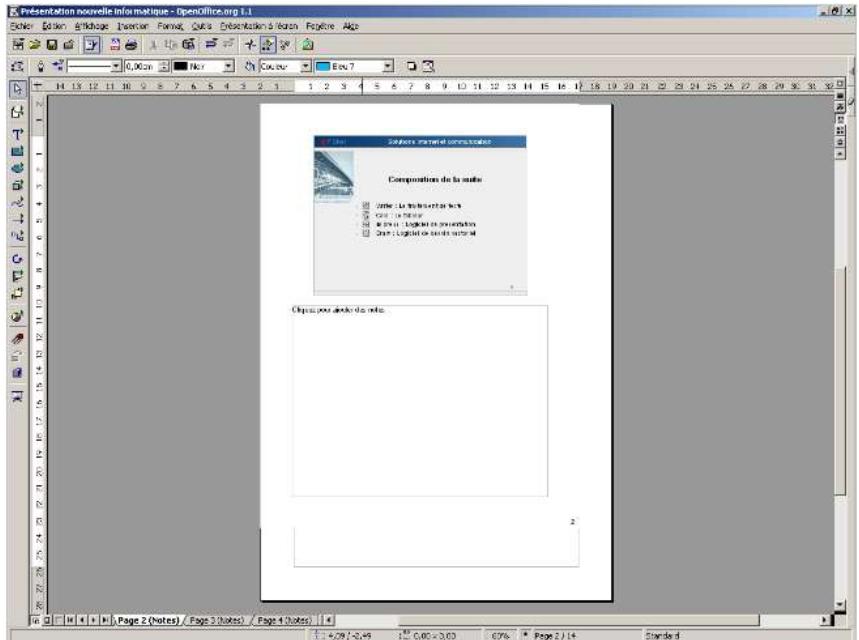Click the horizontal scrollbar right arrow
Screen dimensions: 859x640
pos(825,620)
